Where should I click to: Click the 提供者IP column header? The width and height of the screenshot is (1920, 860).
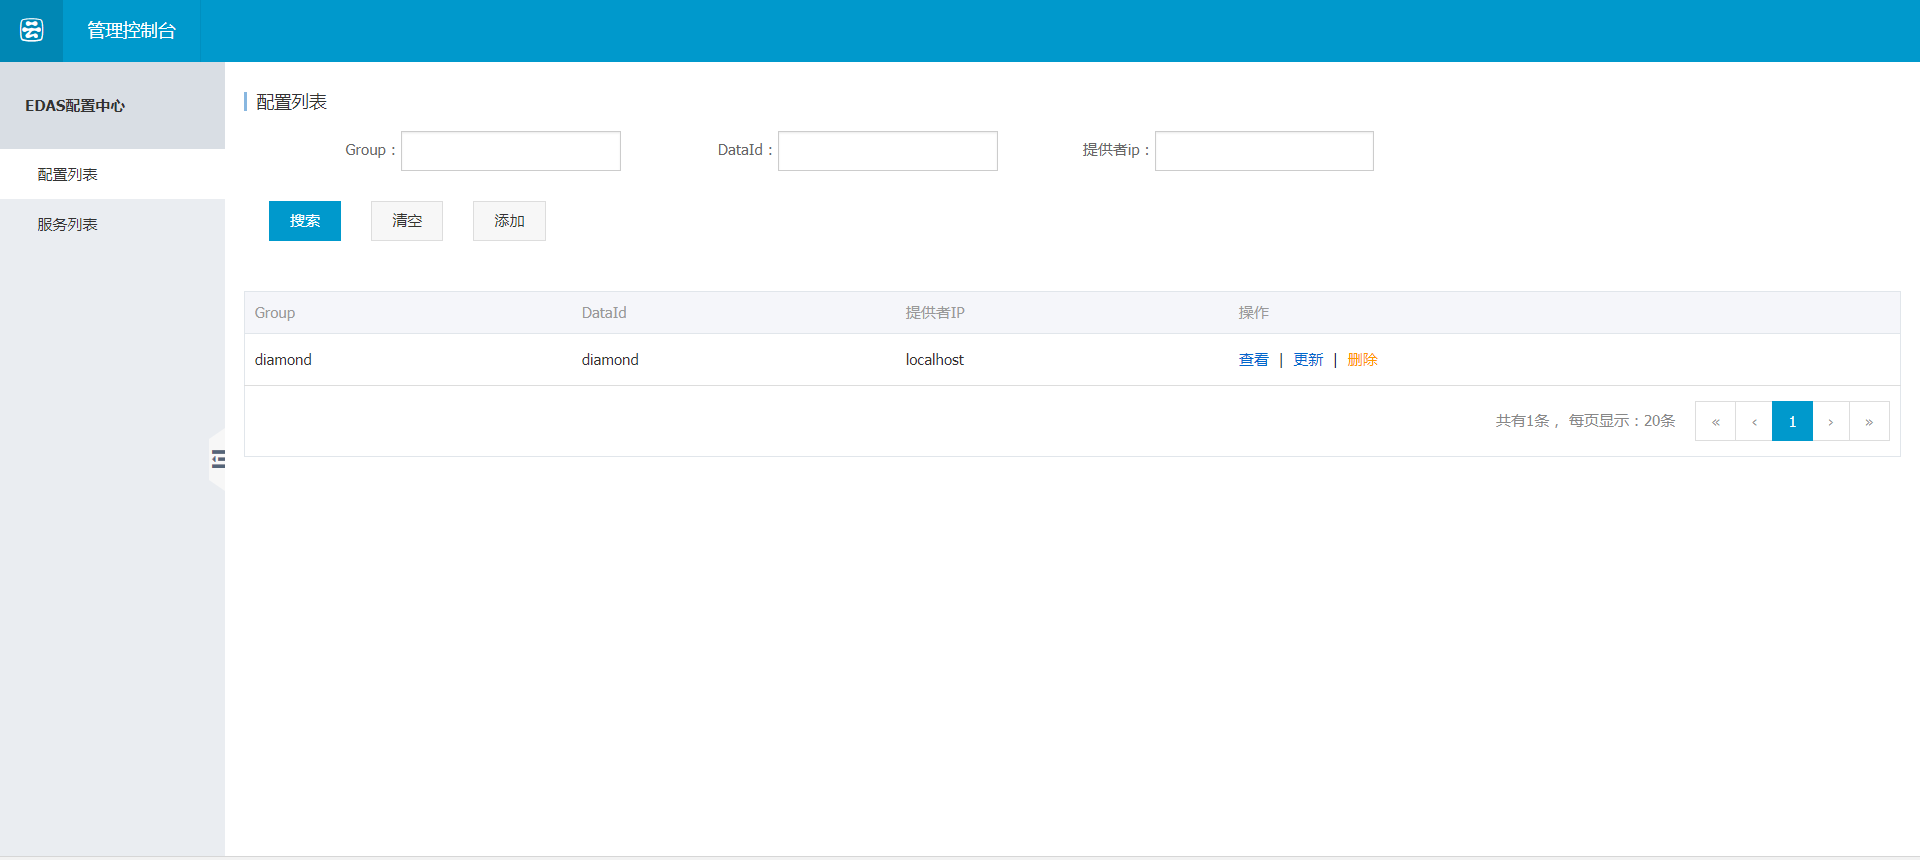(x=935, y=313)
